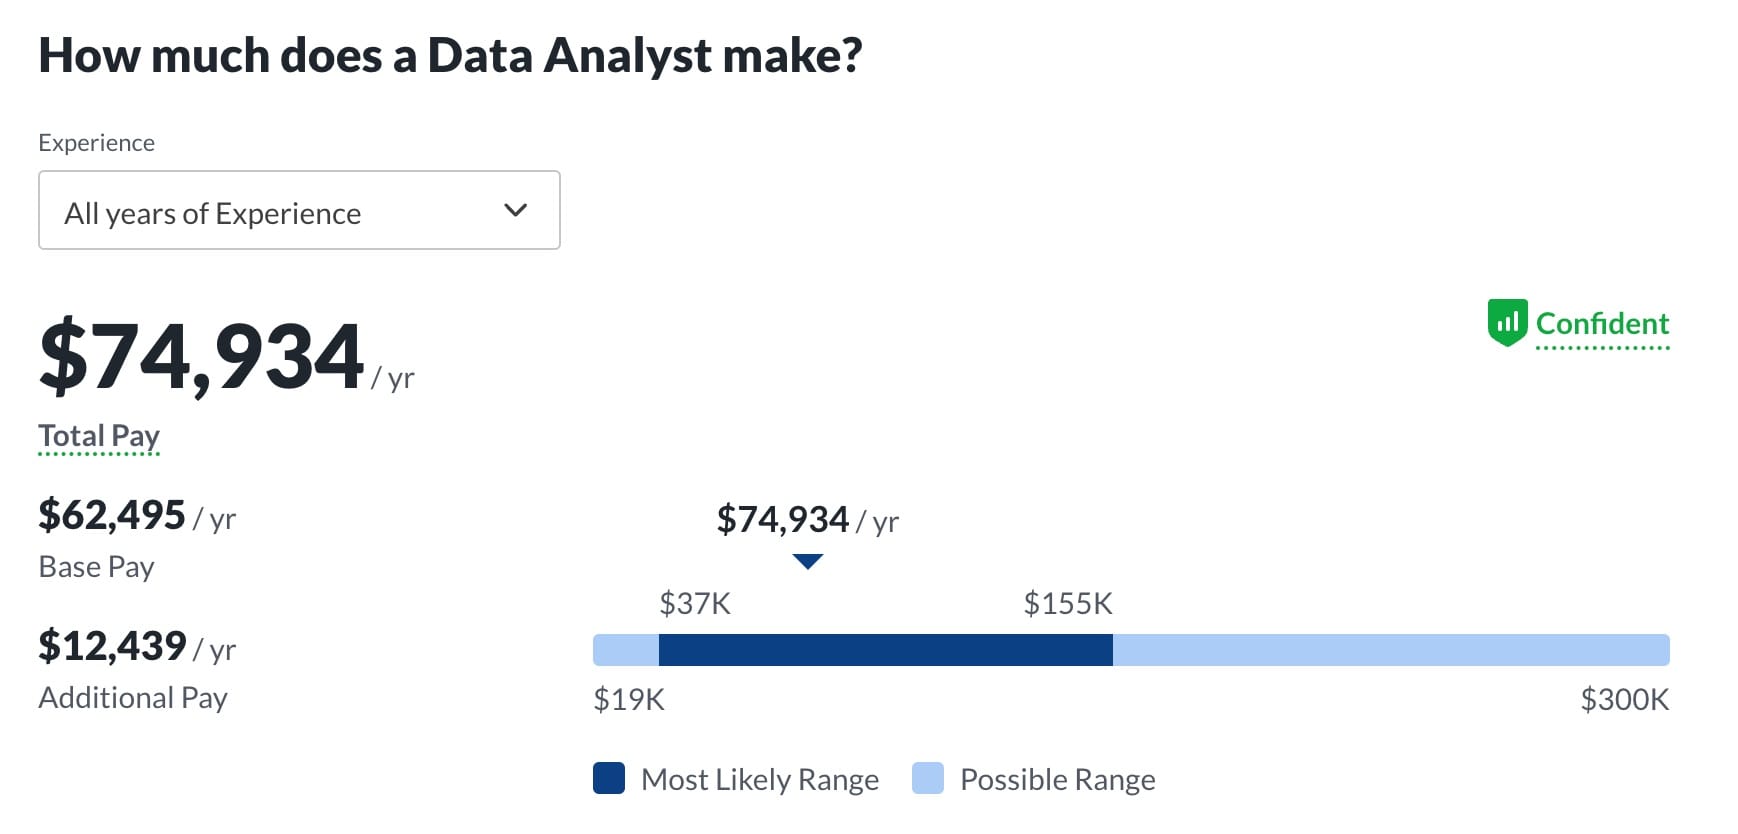Select the Most Likely Range legend label

point(760,779)
